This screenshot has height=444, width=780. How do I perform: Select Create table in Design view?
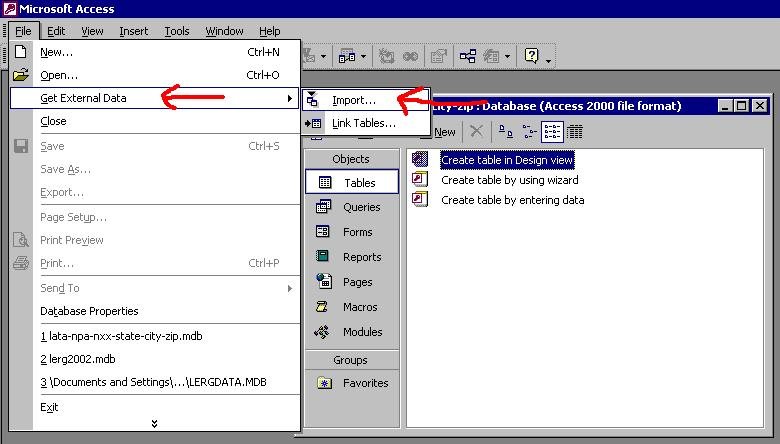507,160
